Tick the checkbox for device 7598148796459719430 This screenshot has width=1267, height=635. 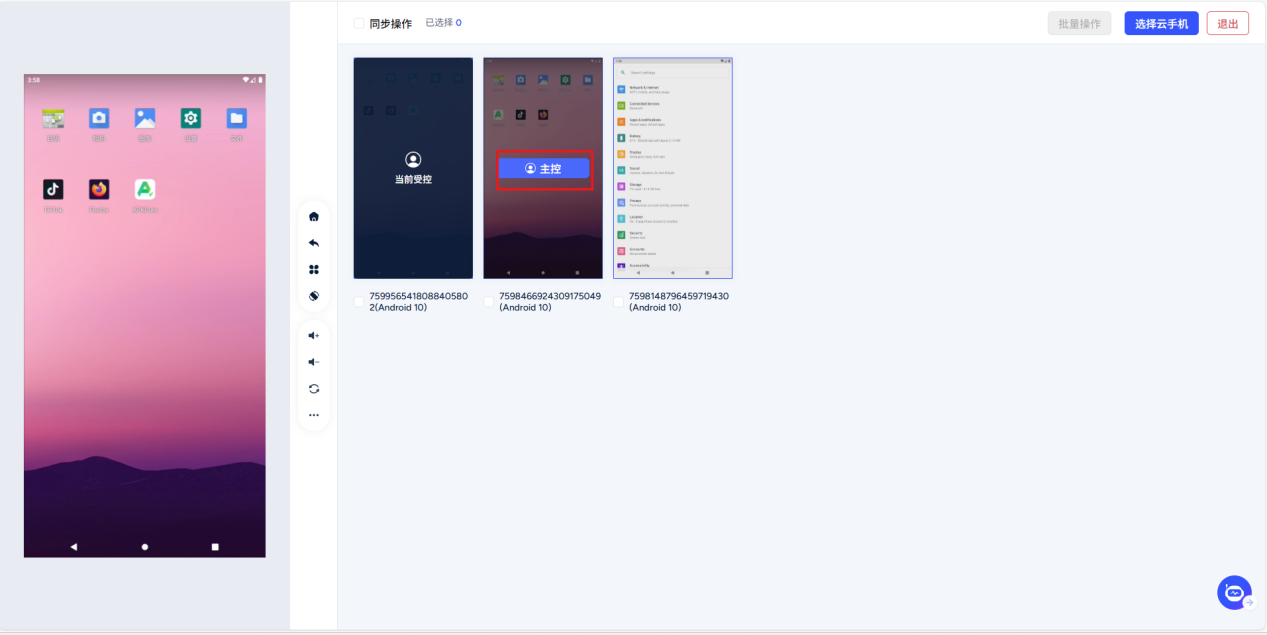(x=619, y=302)
